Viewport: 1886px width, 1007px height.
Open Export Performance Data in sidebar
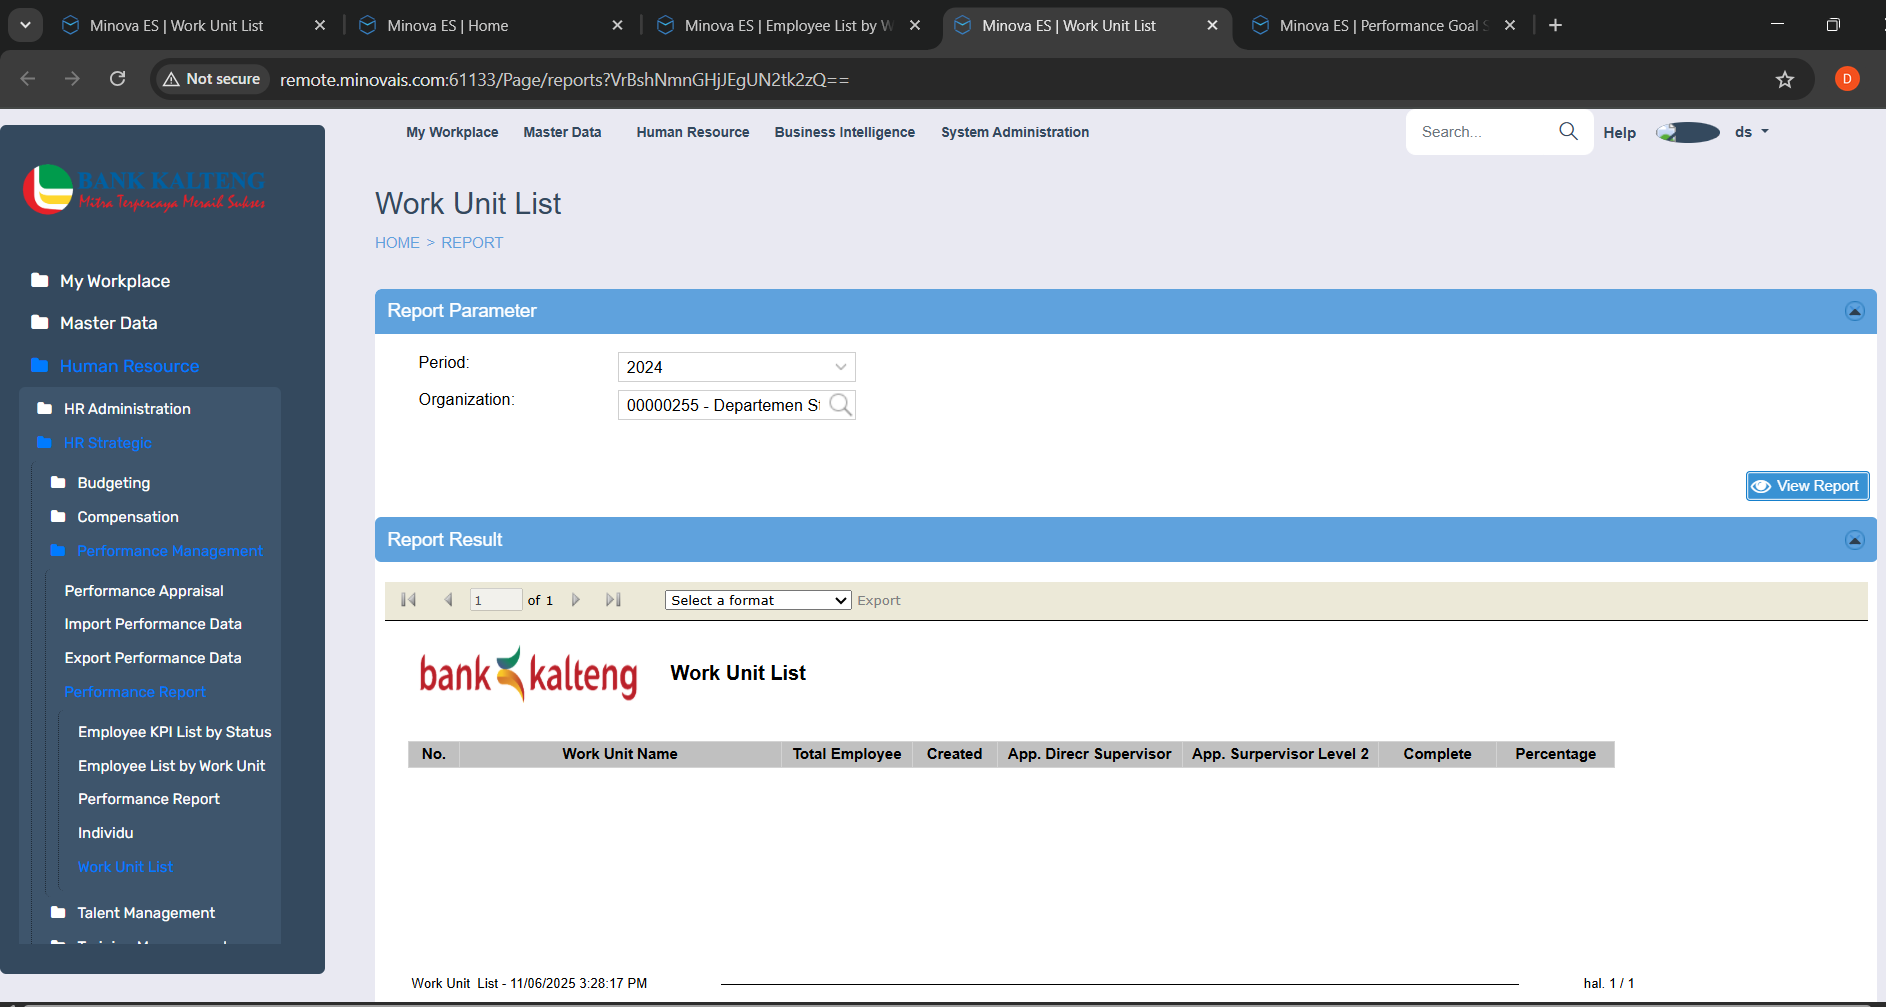153,657
